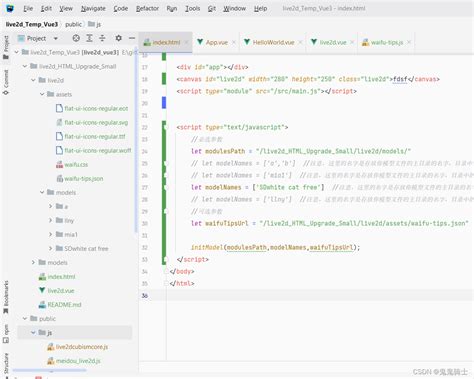This screenshot has height=379, width=474.
Task: Close the App.vue tab
Action: click(x=234, y=42)
